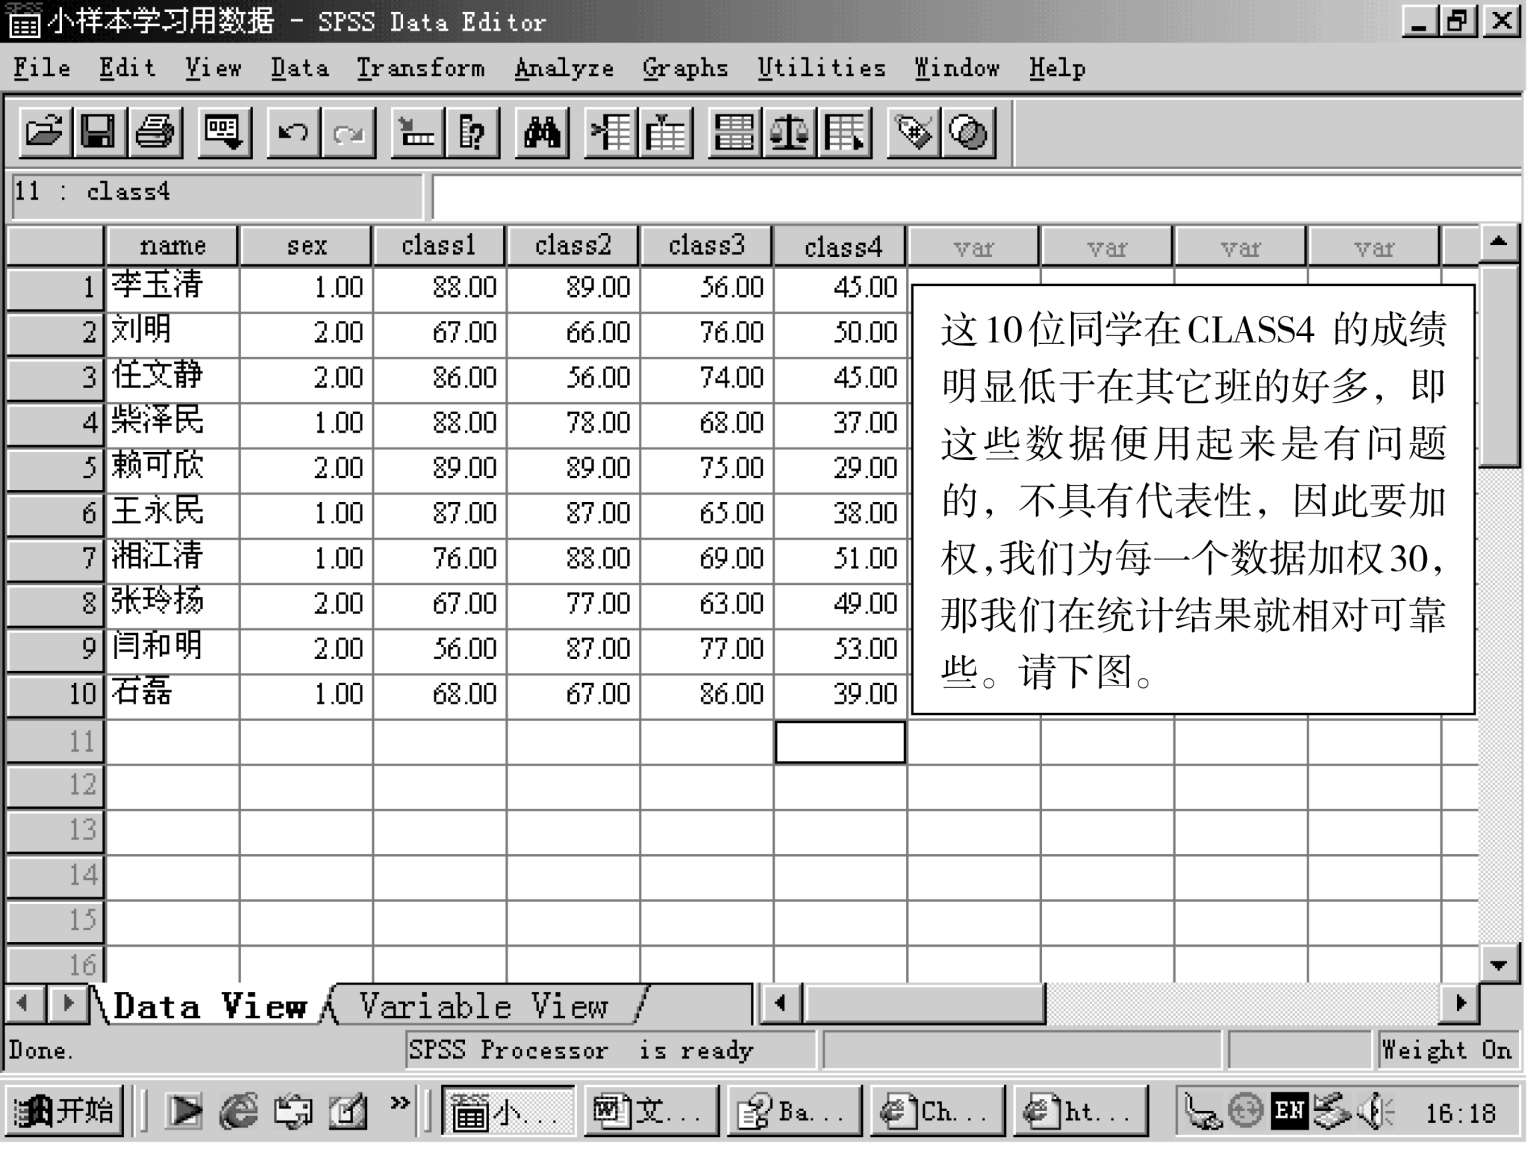Open the Data menu
Viewport: 1536px width, 1153px height.
point(299,68)
